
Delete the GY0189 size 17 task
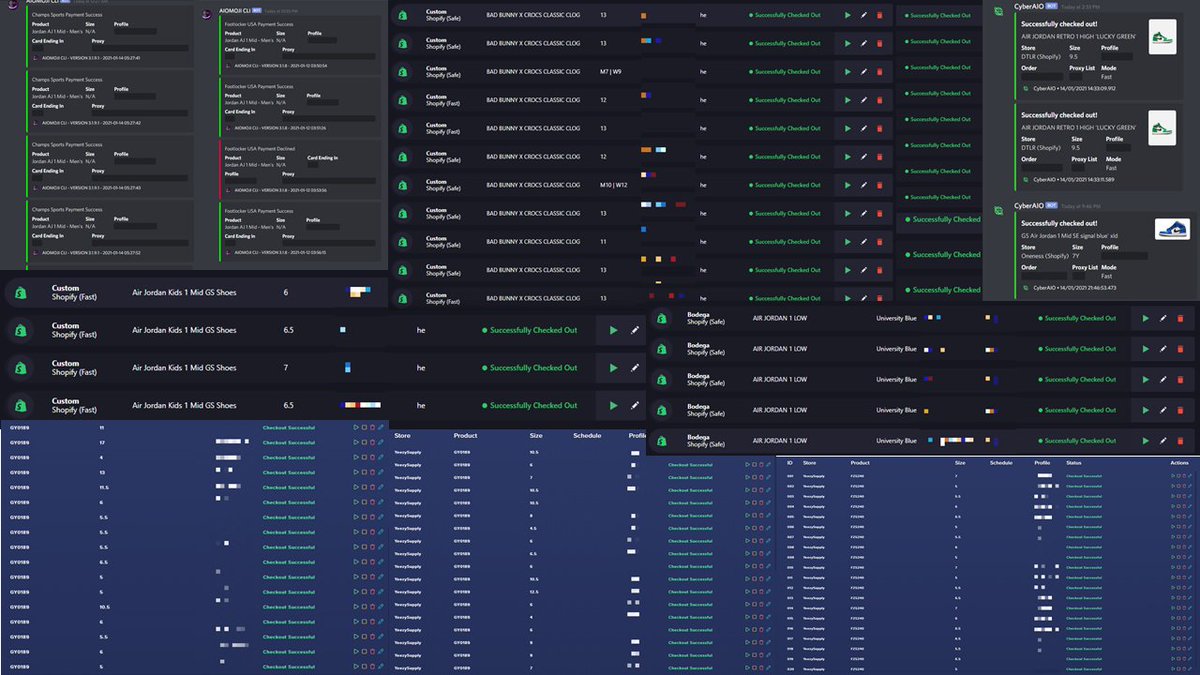372,442
